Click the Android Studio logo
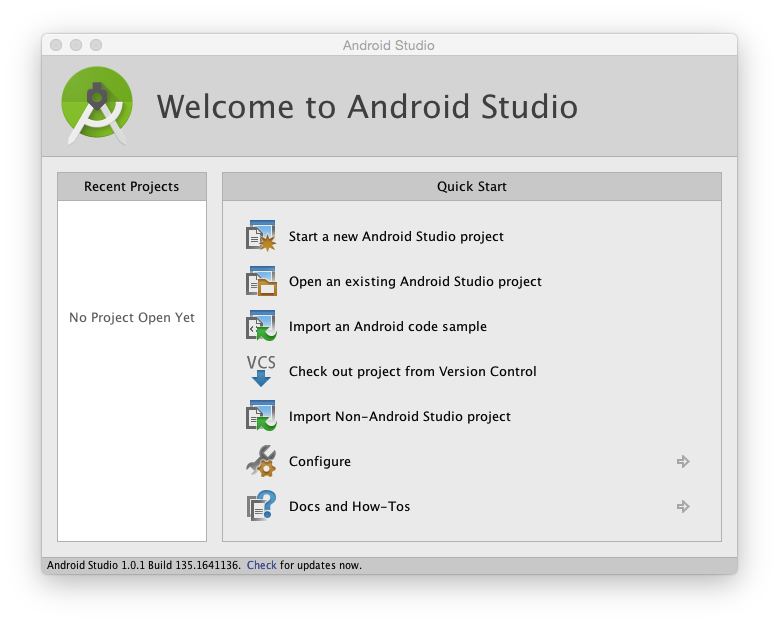This screenshot has height=624, width=779. coord(97,106)
